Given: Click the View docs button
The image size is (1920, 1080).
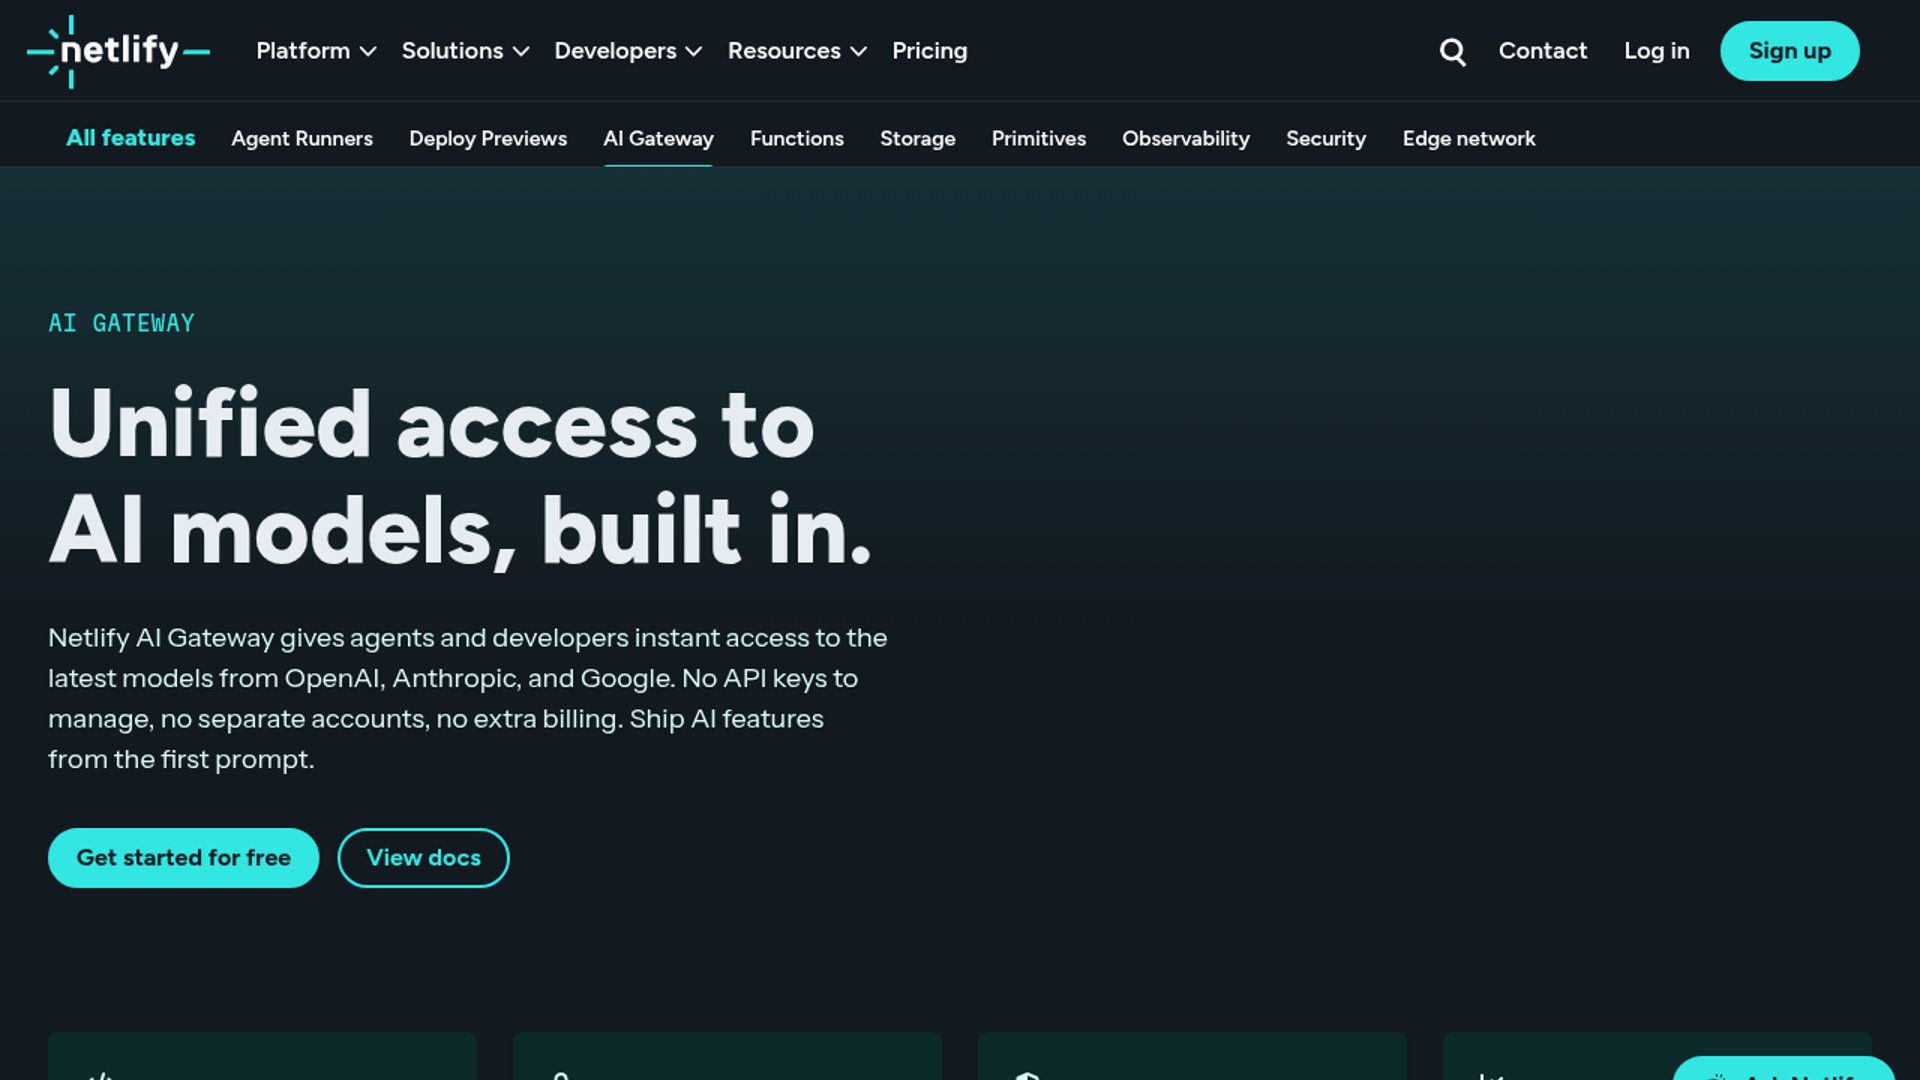Looking at the screenshot, I should click(x=423, y=858).
